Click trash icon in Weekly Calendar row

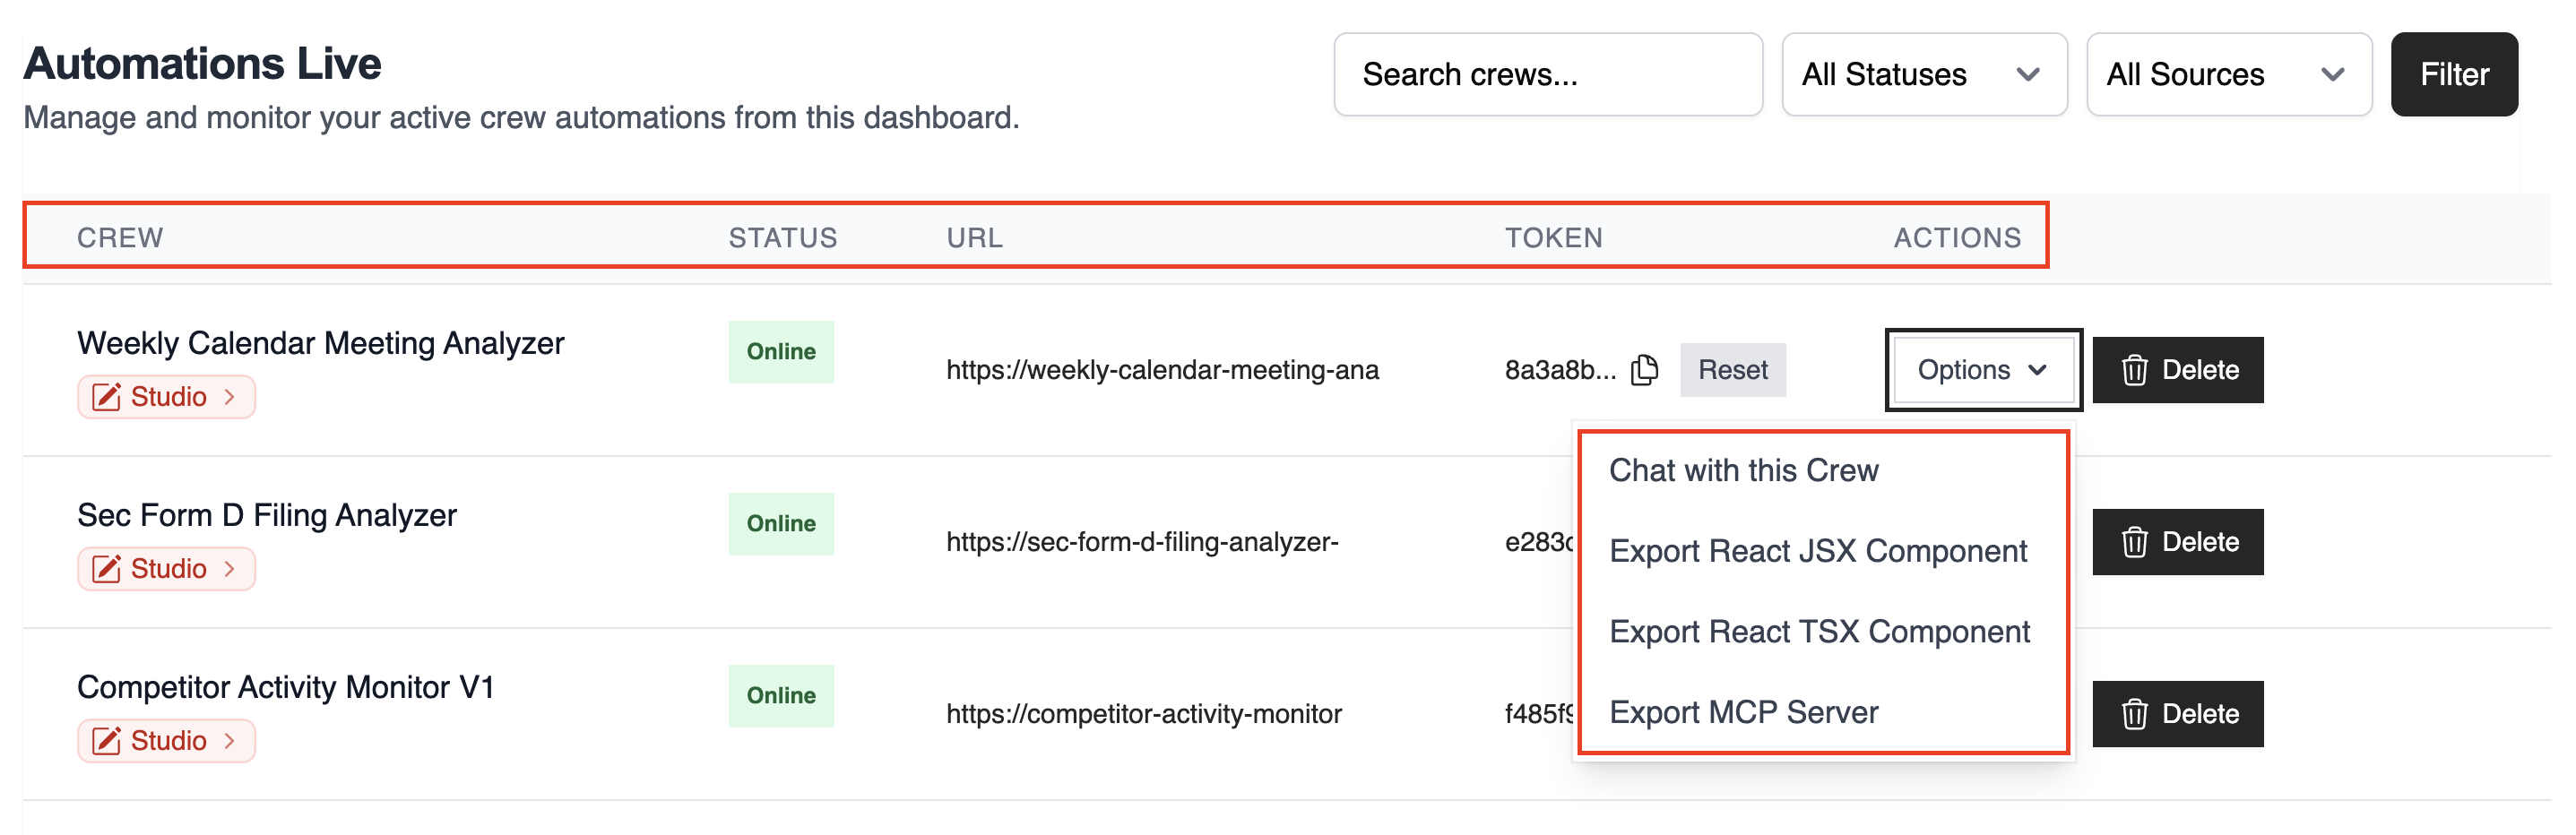point(2134,370)
